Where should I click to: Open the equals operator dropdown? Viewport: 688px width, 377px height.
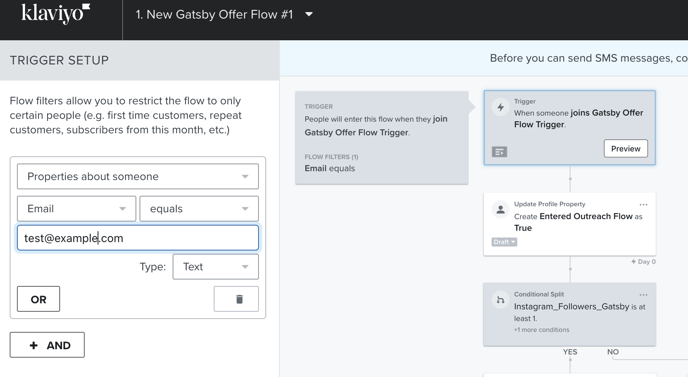pos(199,208)
